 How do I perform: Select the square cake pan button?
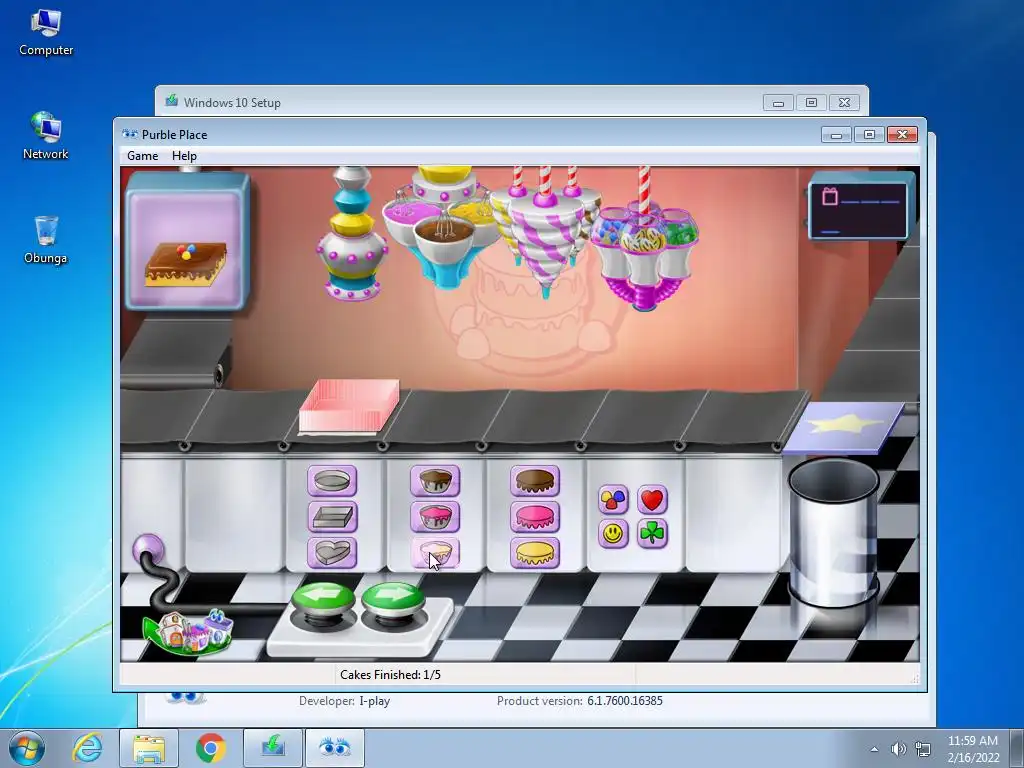(332, 517)
